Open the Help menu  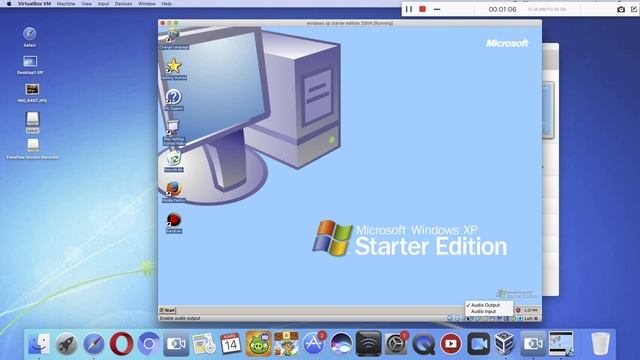(167, 4)
